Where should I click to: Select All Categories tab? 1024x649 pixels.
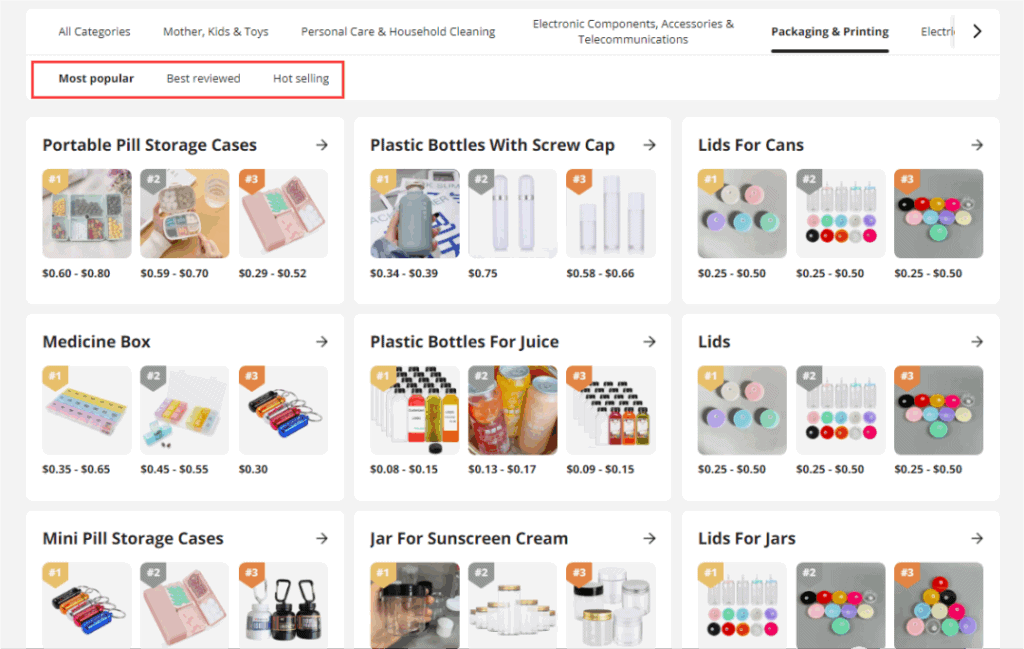[x=94, y=31]
